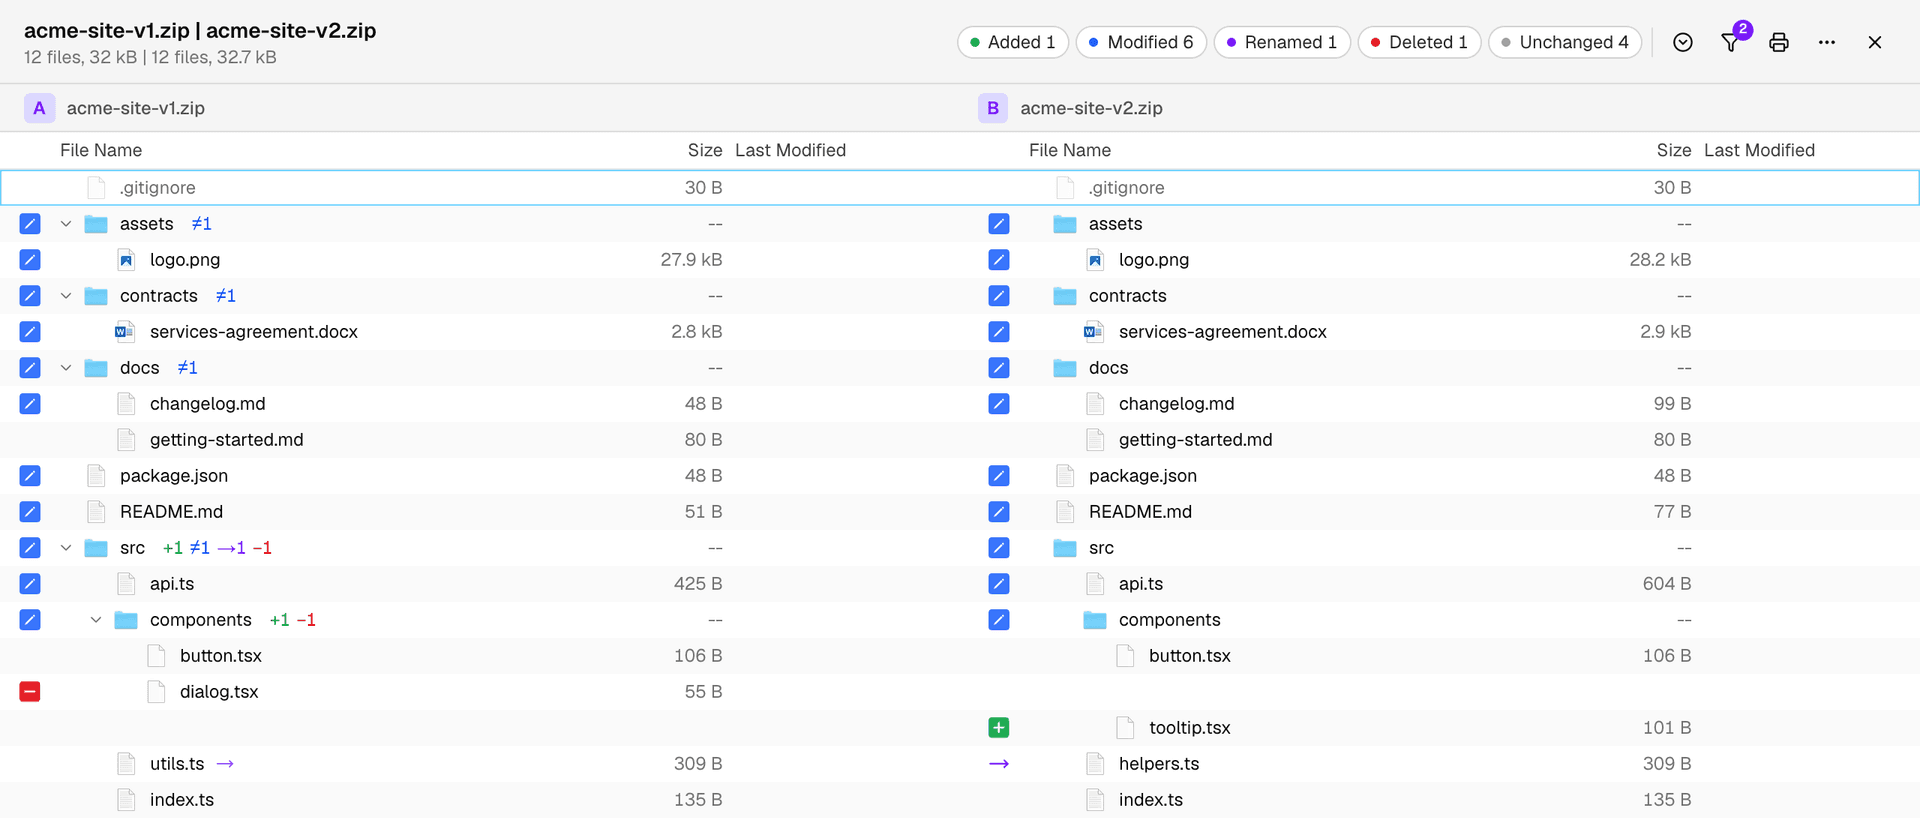The width and height of the screenshot is (1920, 839).
Task: Toggle the checkbox for package.json in panel B
Action: click(x=999, y=475)
